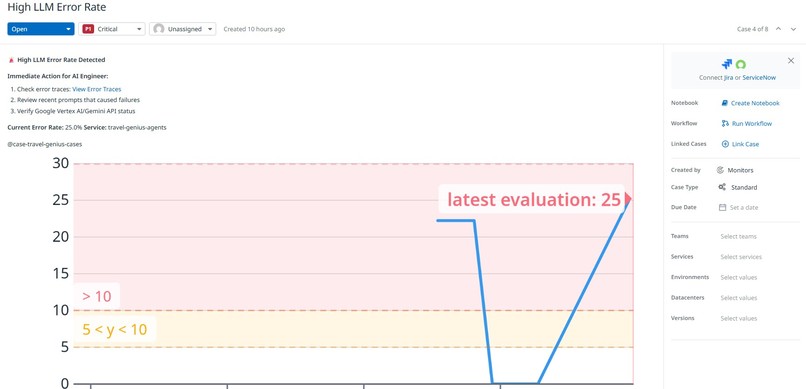The width and height of the screenshot is (806, 389).
Task: Click the High LLM Error Rate Detected heading
Action: point(61,60)
